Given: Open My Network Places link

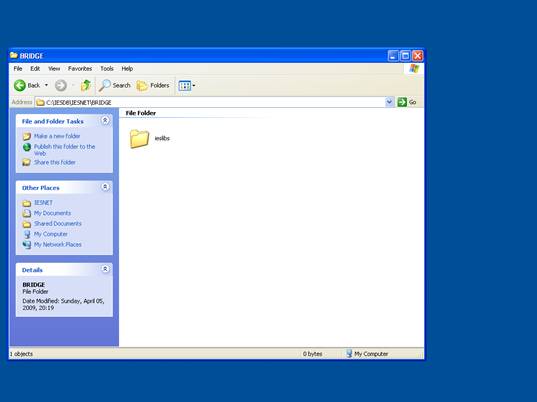Looking at the screenshot, I should pyautogui.click(x=58, y=244).
